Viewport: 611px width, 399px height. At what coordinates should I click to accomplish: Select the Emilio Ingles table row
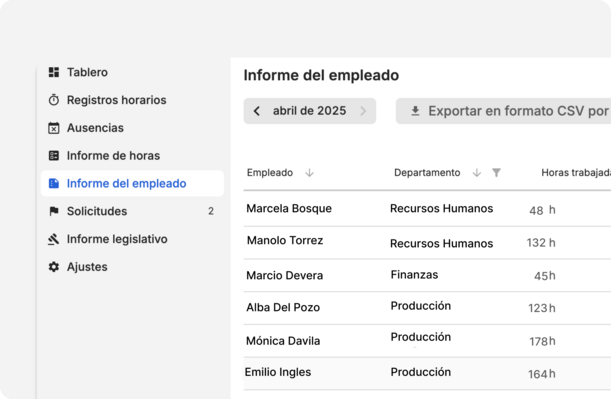(427, 373)
